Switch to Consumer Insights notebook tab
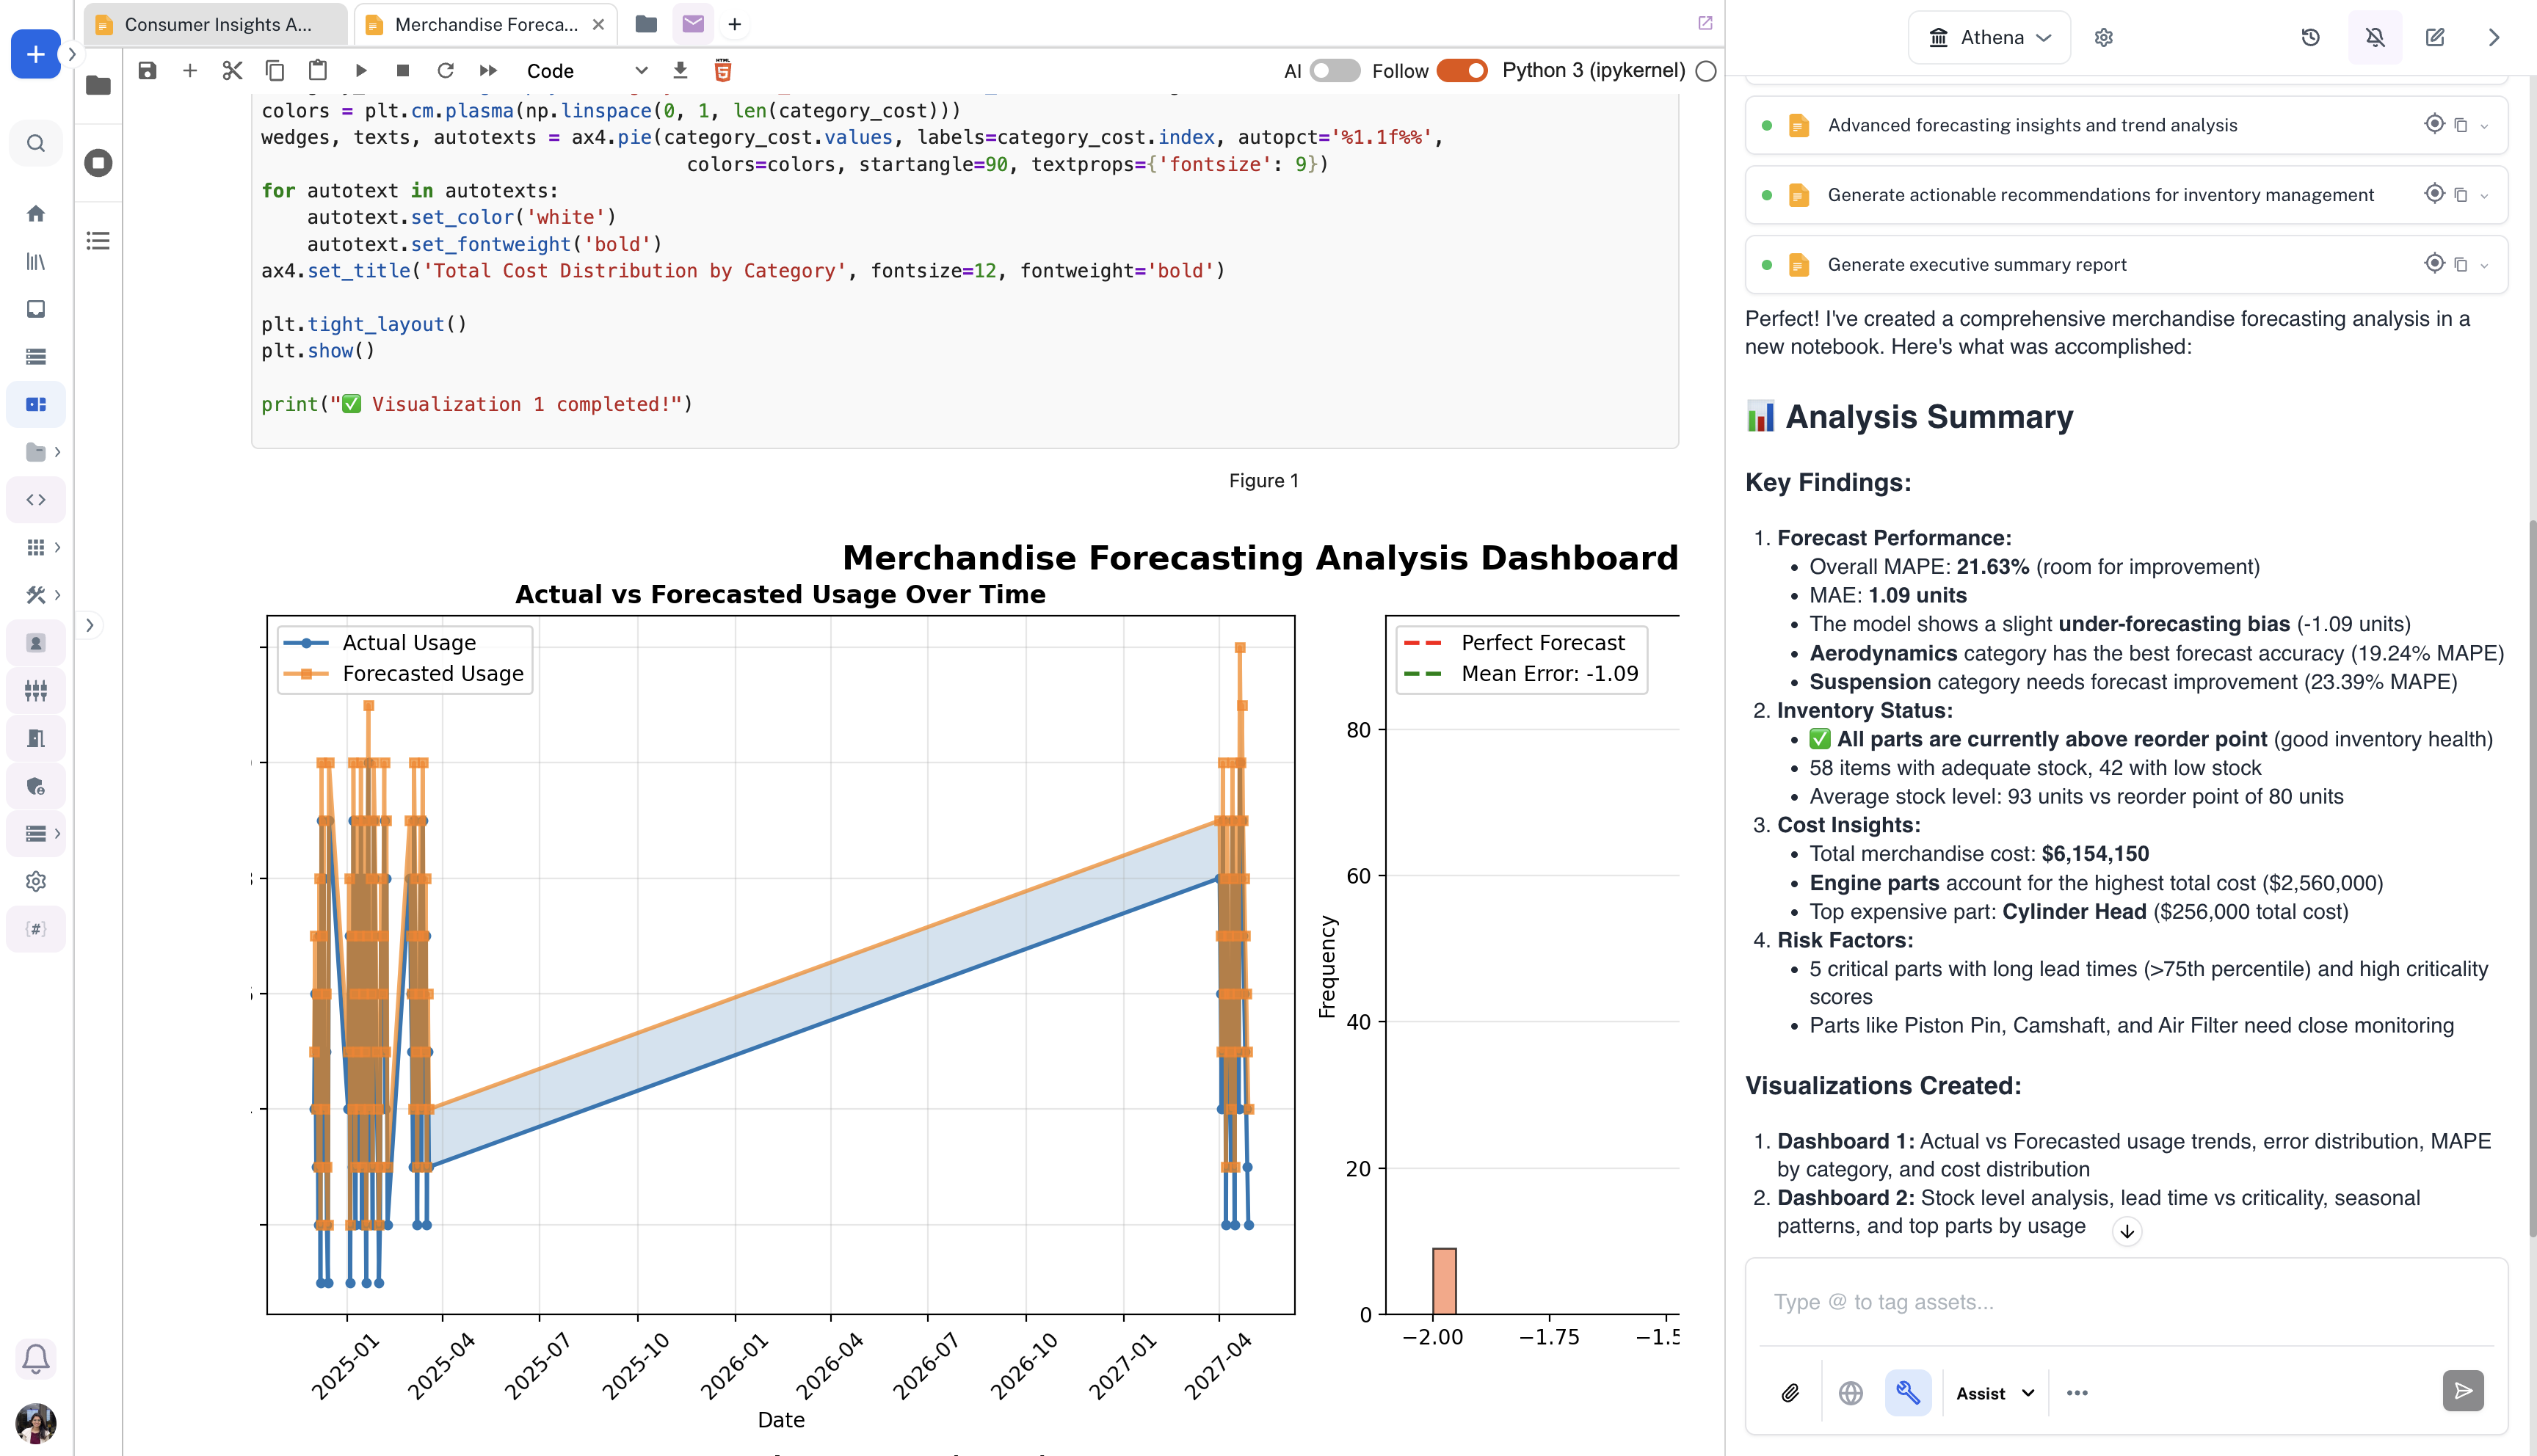The height and width of the screenshot is (1456, 2537). pyautogui.click(x=215, y=24)
